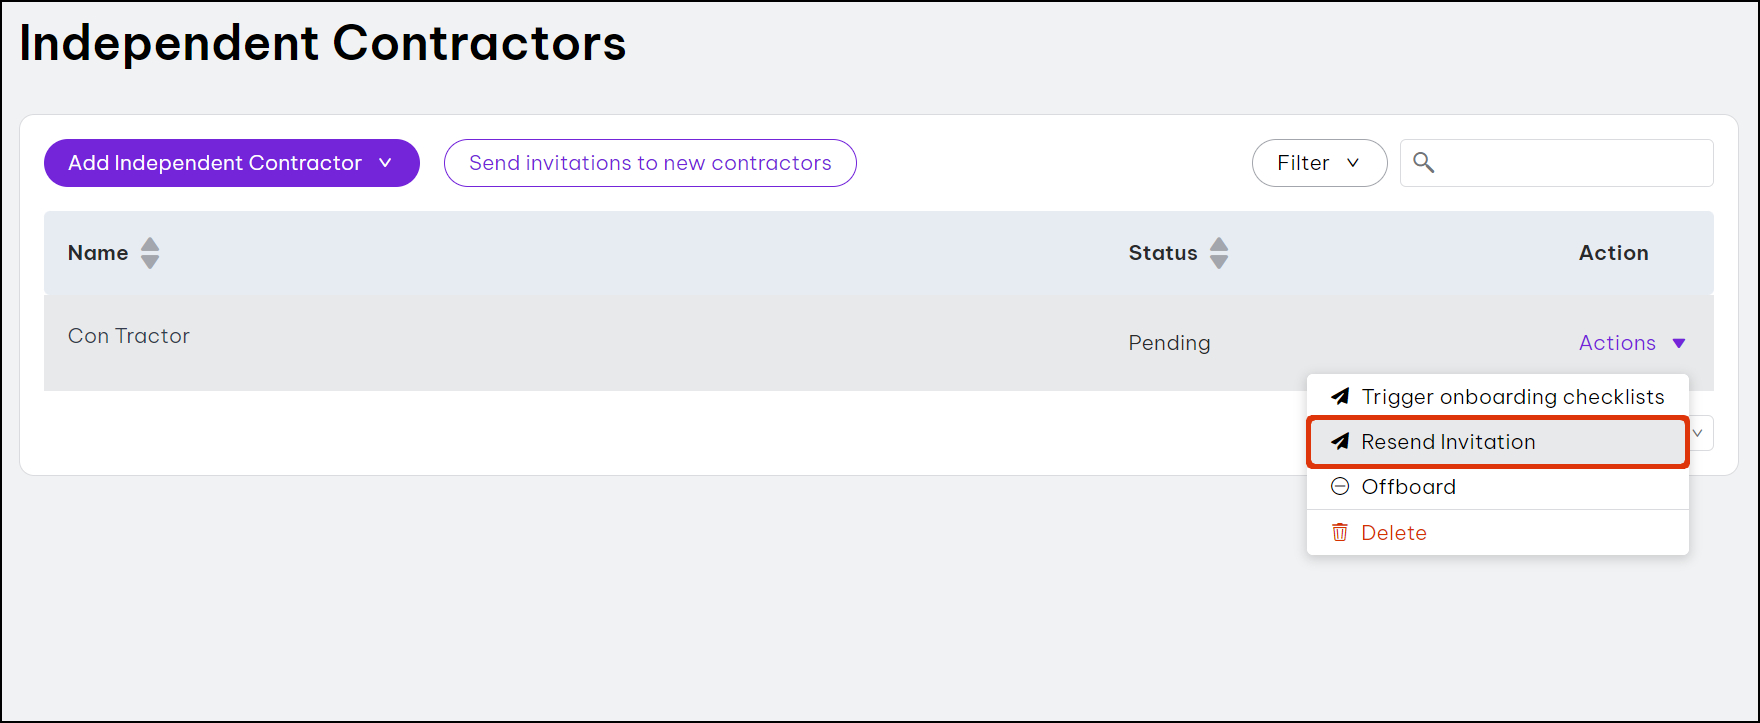Select the Offboard menu option
This screenshot has height=723, width=1760.
pyautogui.click(x=1408, y=487)
